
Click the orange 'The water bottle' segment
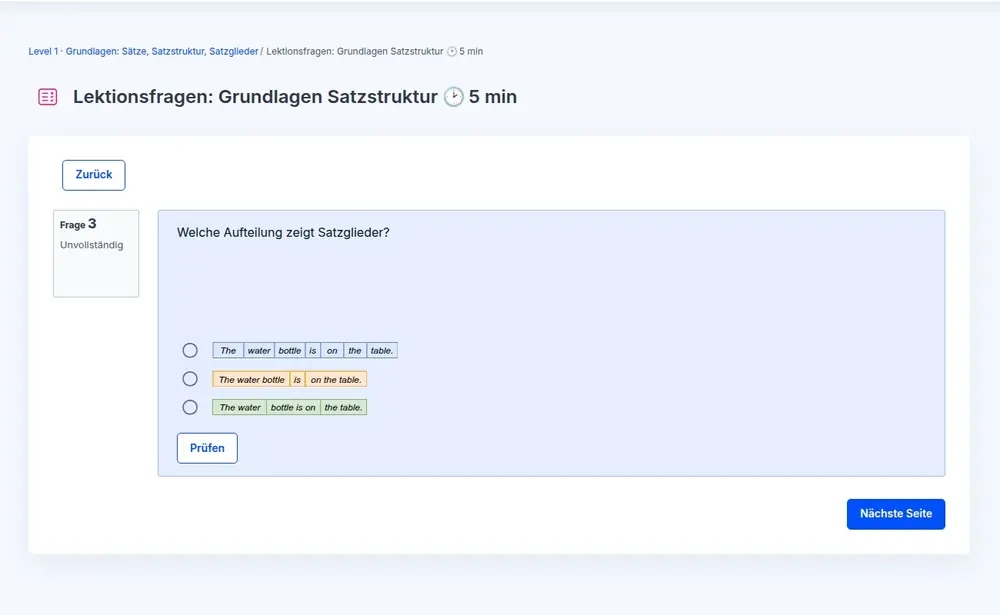coord(251,380)
